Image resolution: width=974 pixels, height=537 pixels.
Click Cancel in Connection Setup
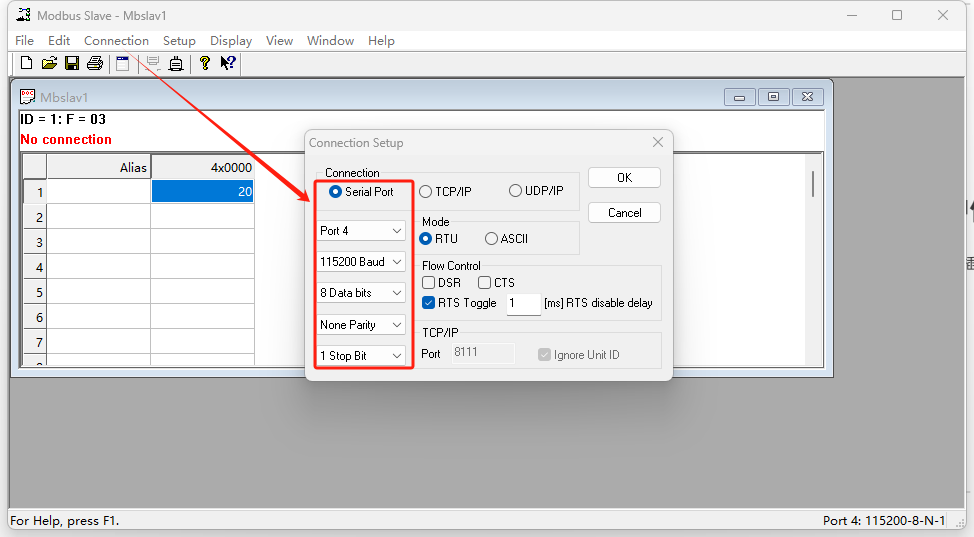click(x=624, y=213)
